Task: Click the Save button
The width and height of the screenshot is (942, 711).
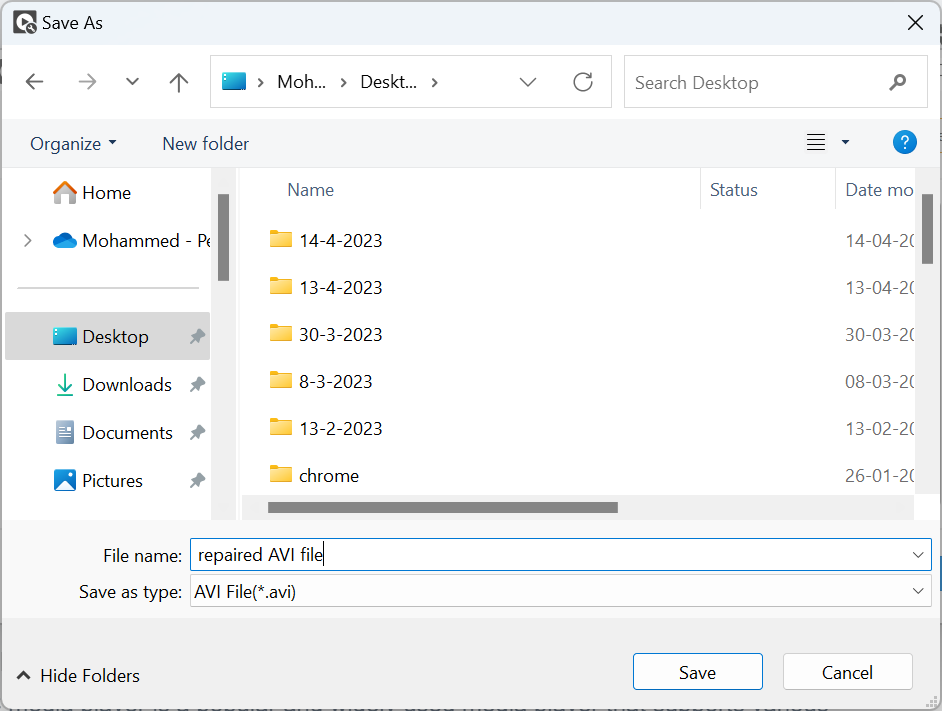Action: click(x=697, y=673)
